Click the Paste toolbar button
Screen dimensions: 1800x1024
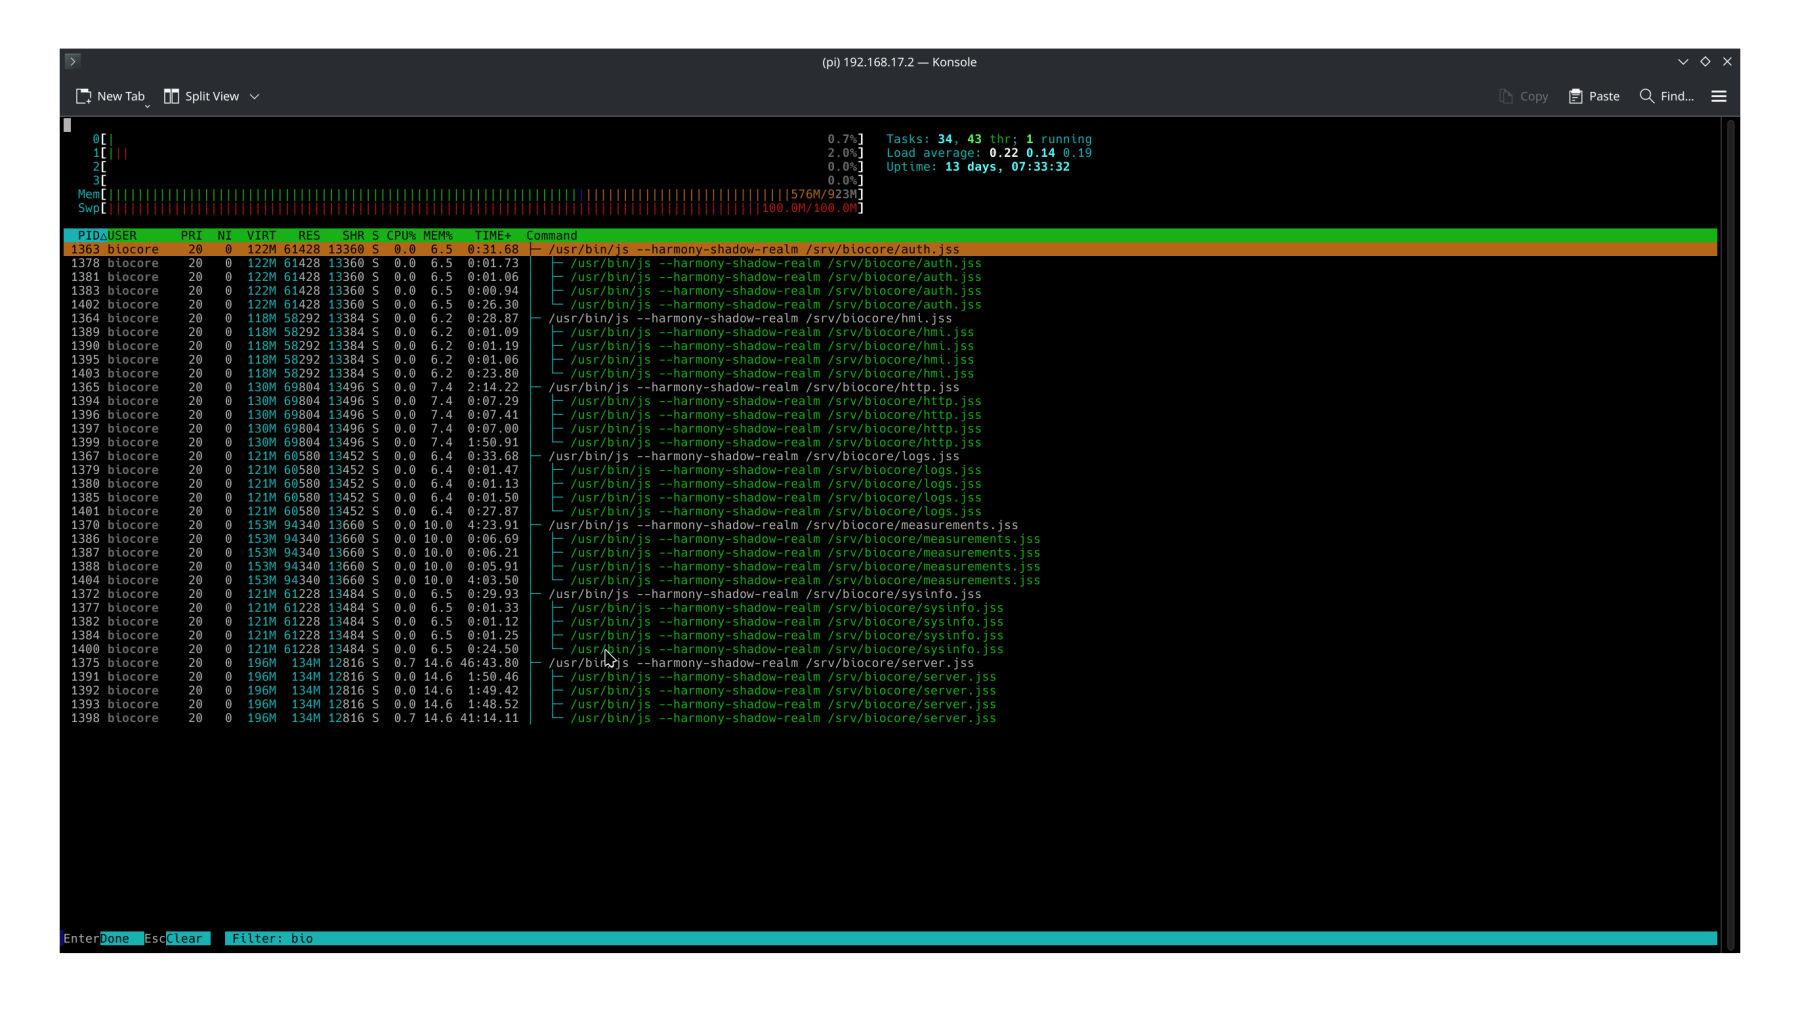(1594, 96)
